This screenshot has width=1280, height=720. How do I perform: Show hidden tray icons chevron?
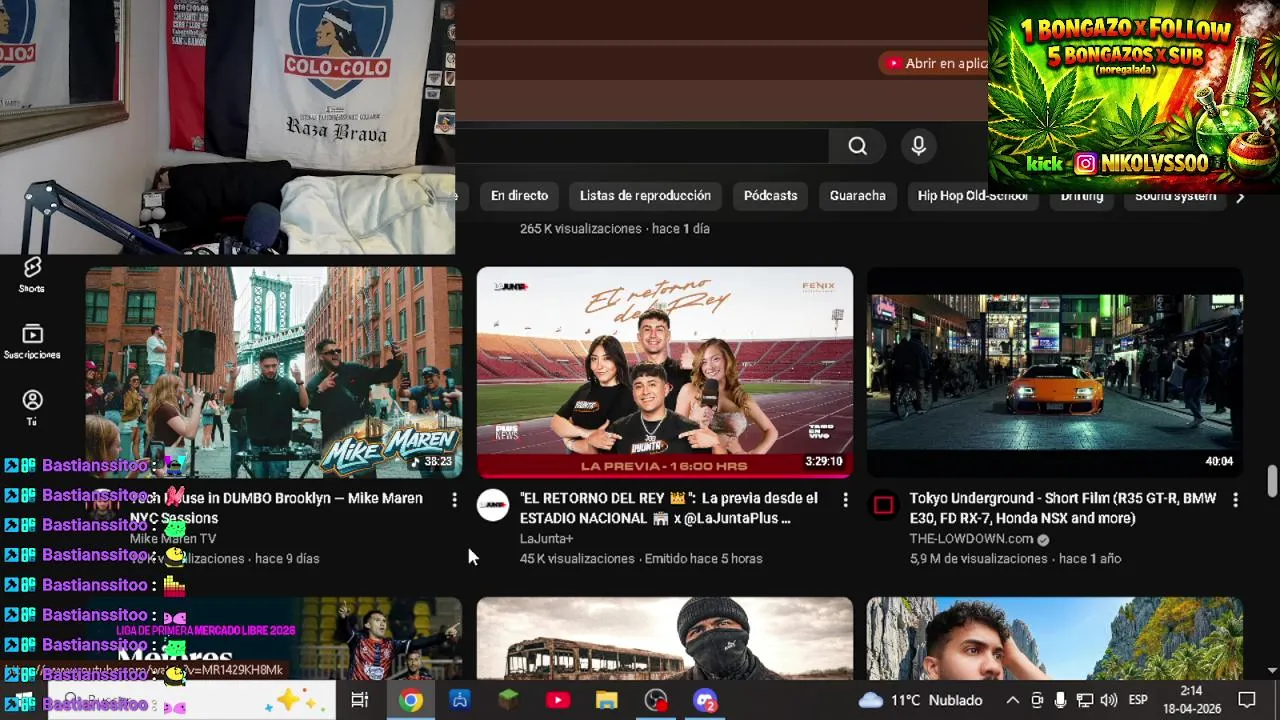point(1012,700)
